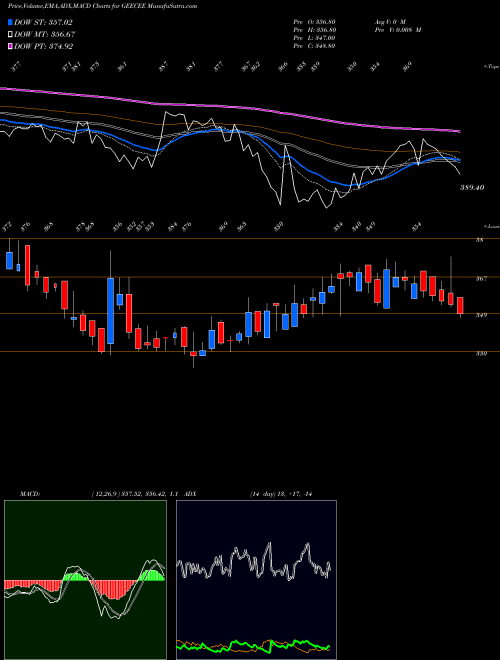The image size is (500, 660).
Task: Click the ADX (14 day) values text
Action: point(280,494)
